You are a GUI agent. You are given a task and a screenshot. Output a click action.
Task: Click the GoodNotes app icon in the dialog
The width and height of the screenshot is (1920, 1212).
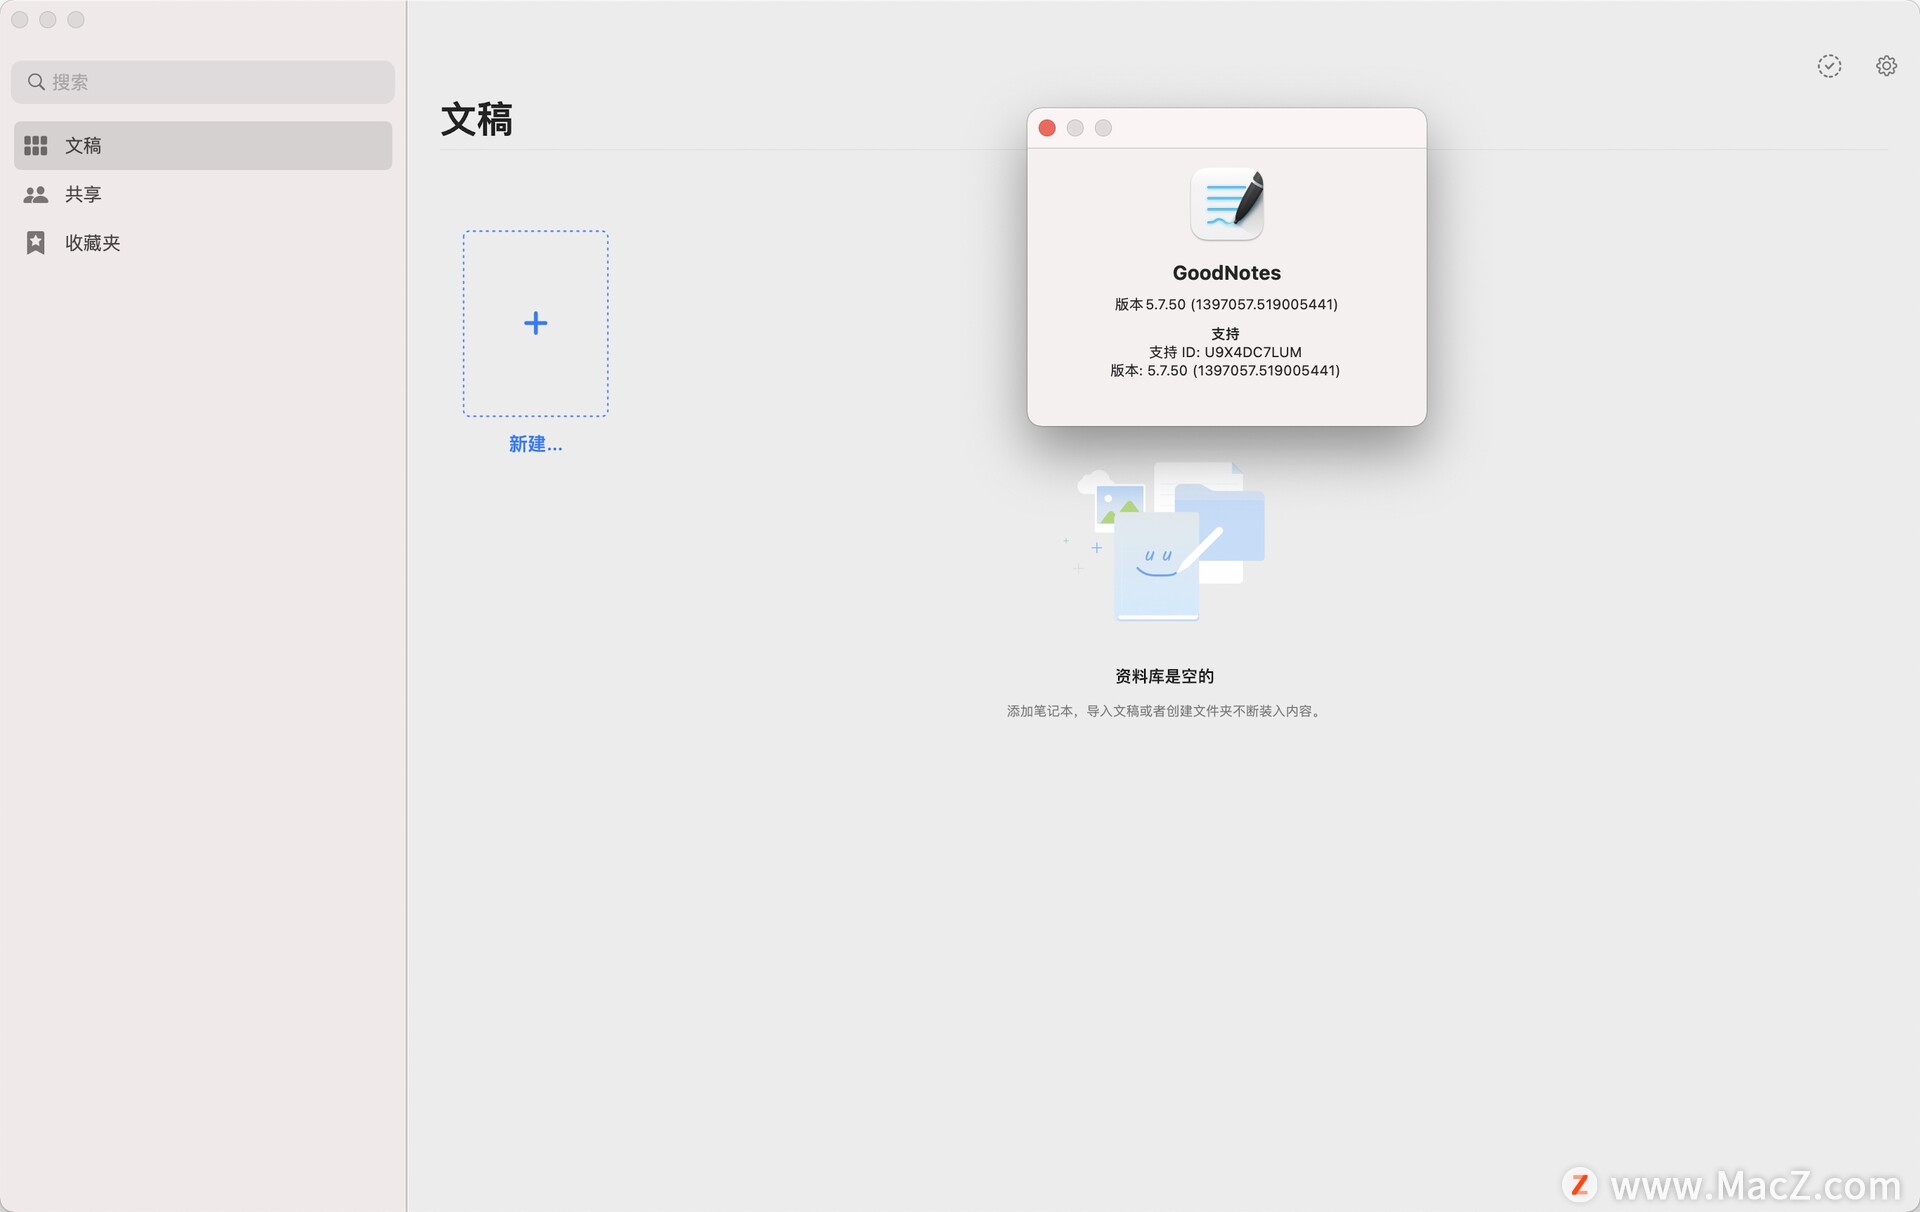tap(1227, 204)
